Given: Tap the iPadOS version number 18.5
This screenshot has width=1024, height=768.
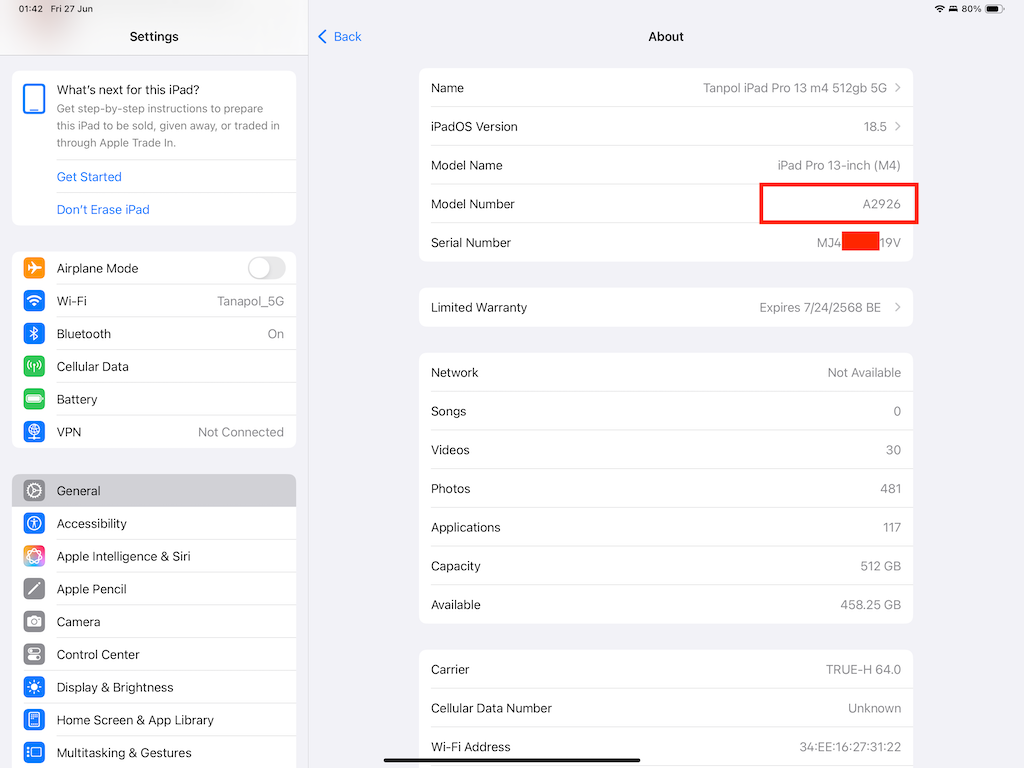Looking at the screenshot, I should tap(875, 126).
